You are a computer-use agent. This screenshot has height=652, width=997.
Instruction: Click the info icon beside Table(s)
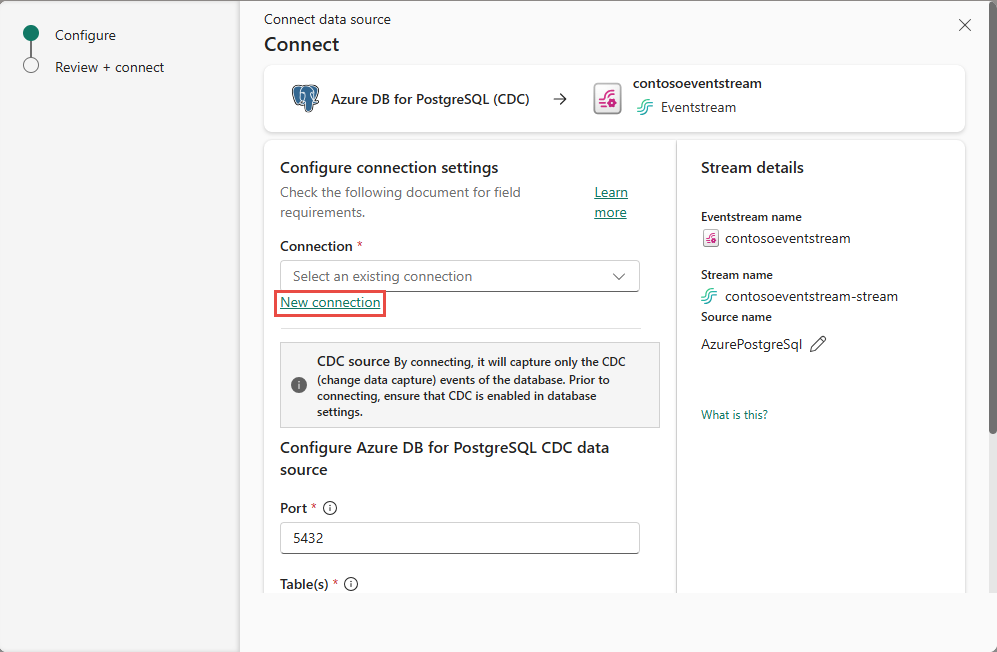[350, 584]
